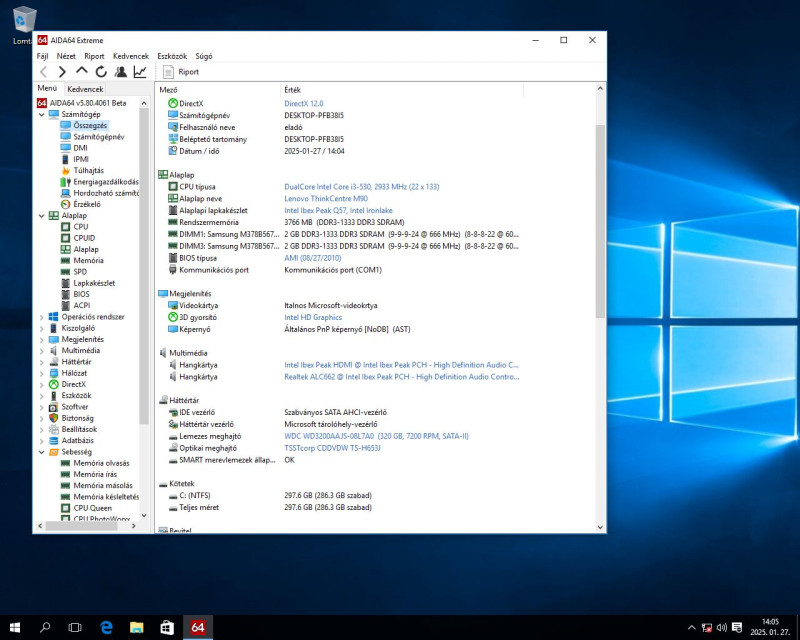
Task: Click the user profile toolbar icon
Action: (121, 72)
